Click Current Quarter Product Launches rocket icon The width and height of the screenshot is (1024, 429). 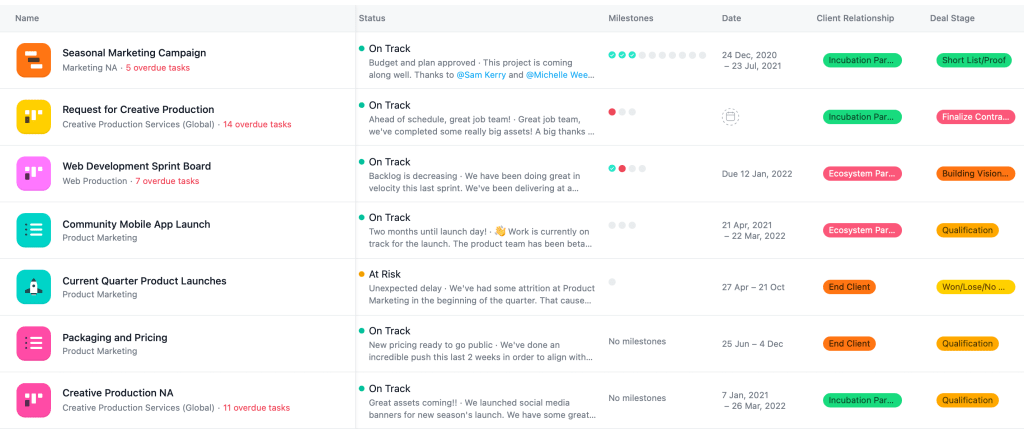[x=33, y=287]
